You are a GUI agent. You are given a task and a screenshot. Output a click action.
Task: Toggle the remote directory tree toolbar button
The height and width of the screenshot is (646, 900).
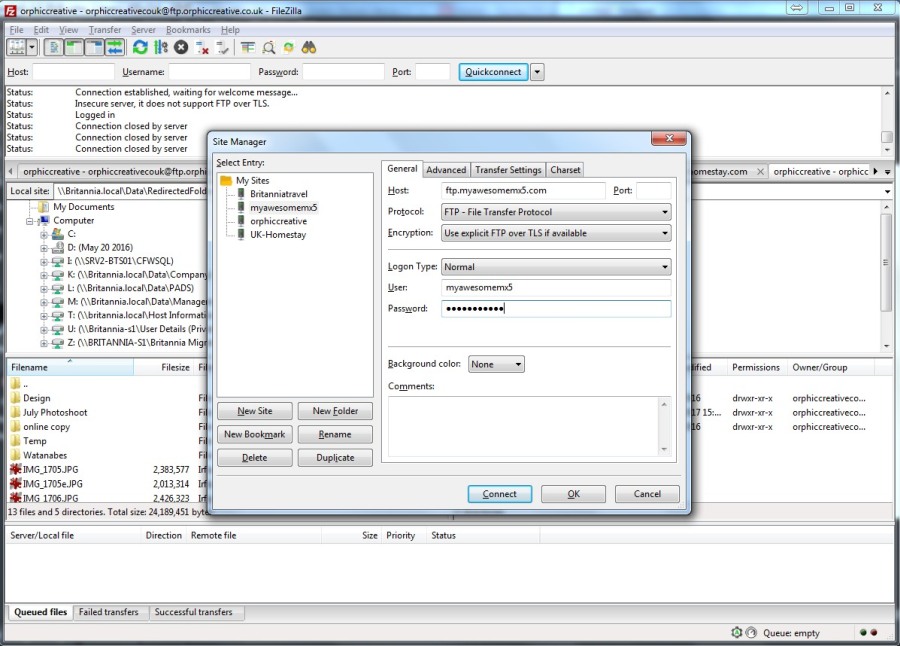(94, 48)
